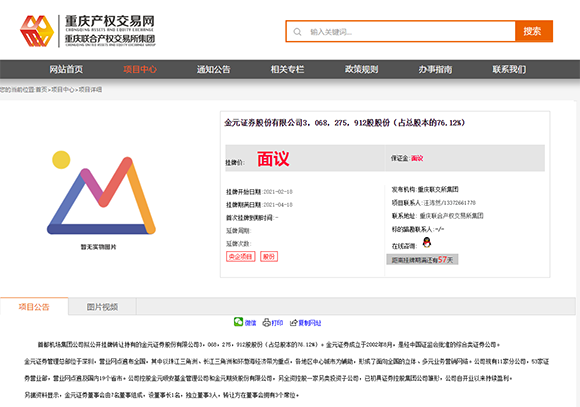
Task: Click the printer icon
Action: click(x=266, y=323)
